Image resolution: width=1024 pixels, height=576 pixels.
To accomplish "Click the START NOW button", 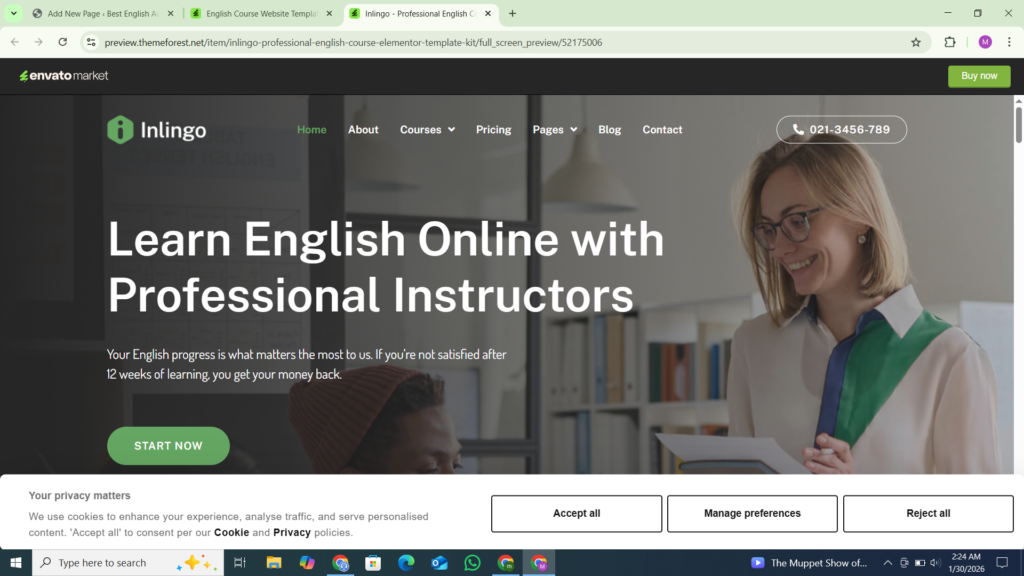I will [168, 446].
